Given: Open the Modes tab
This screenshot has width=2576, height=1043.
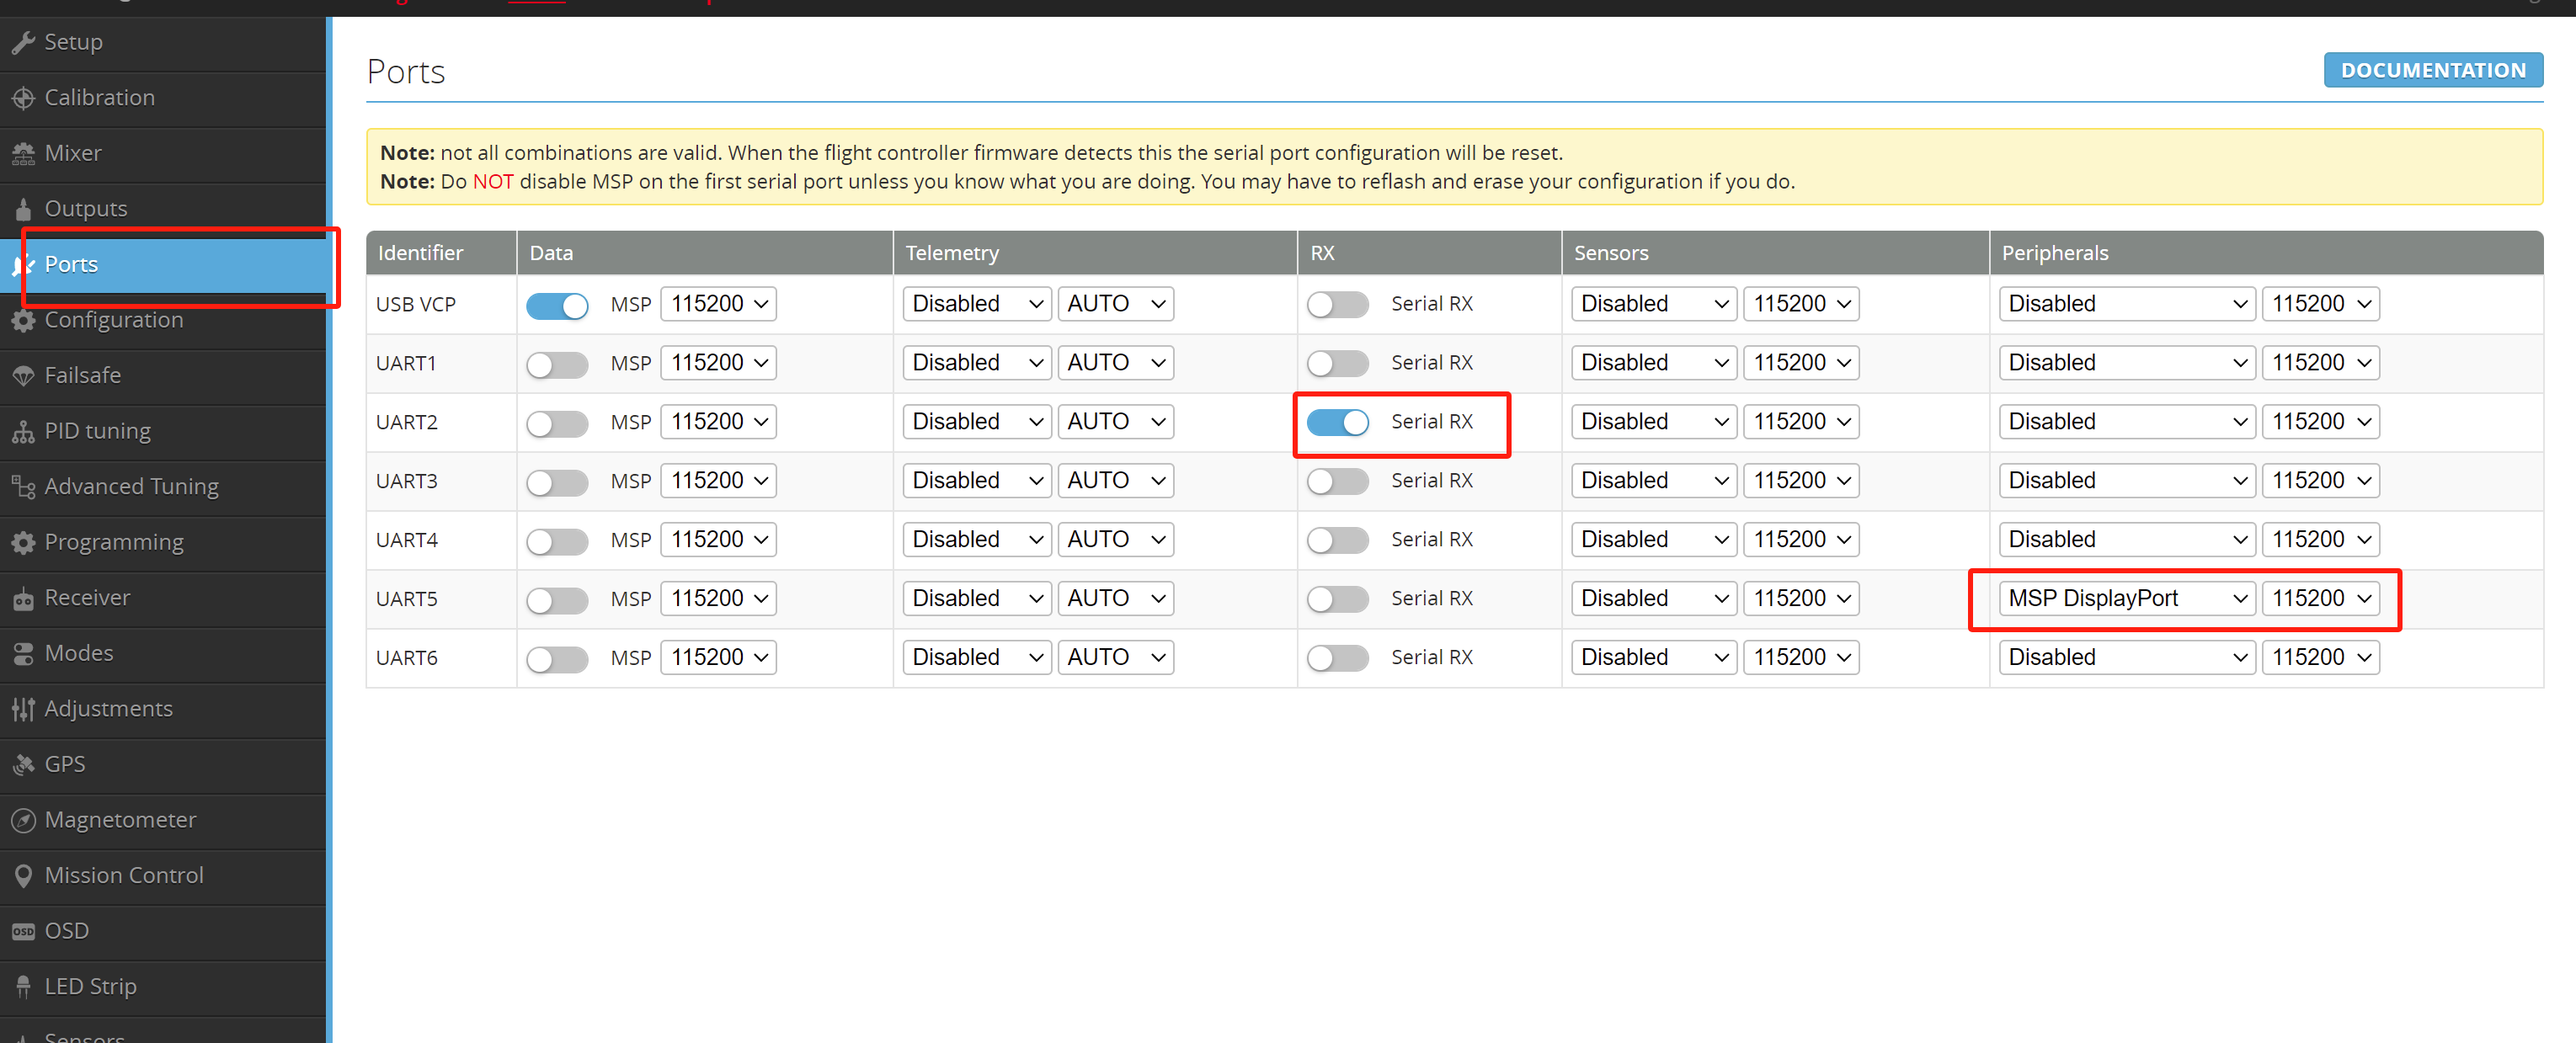Looking at the screenshot, I should point(163,653).
